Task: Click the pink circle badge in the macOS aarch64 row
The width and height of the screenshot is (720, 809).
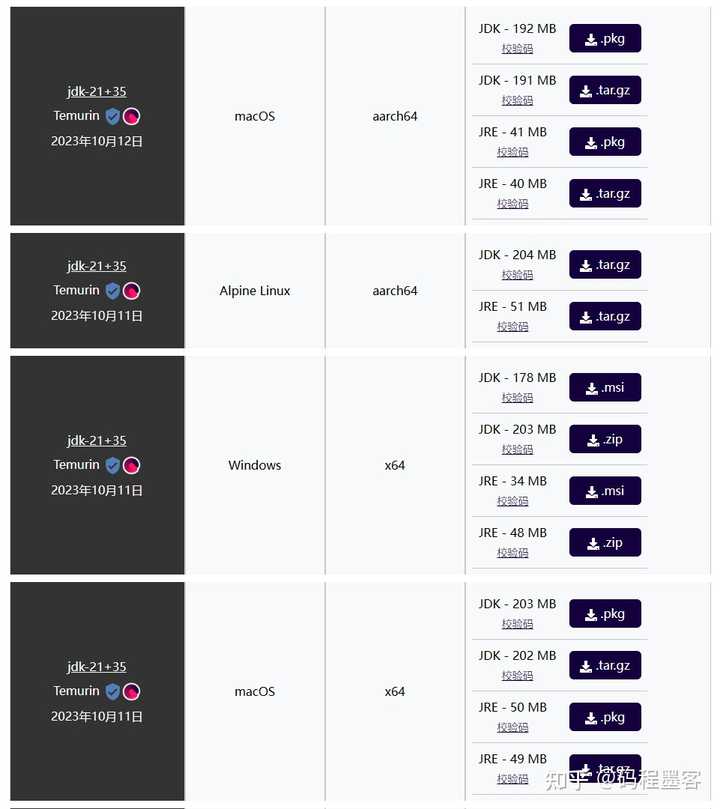Action: (x=131, y=117)
